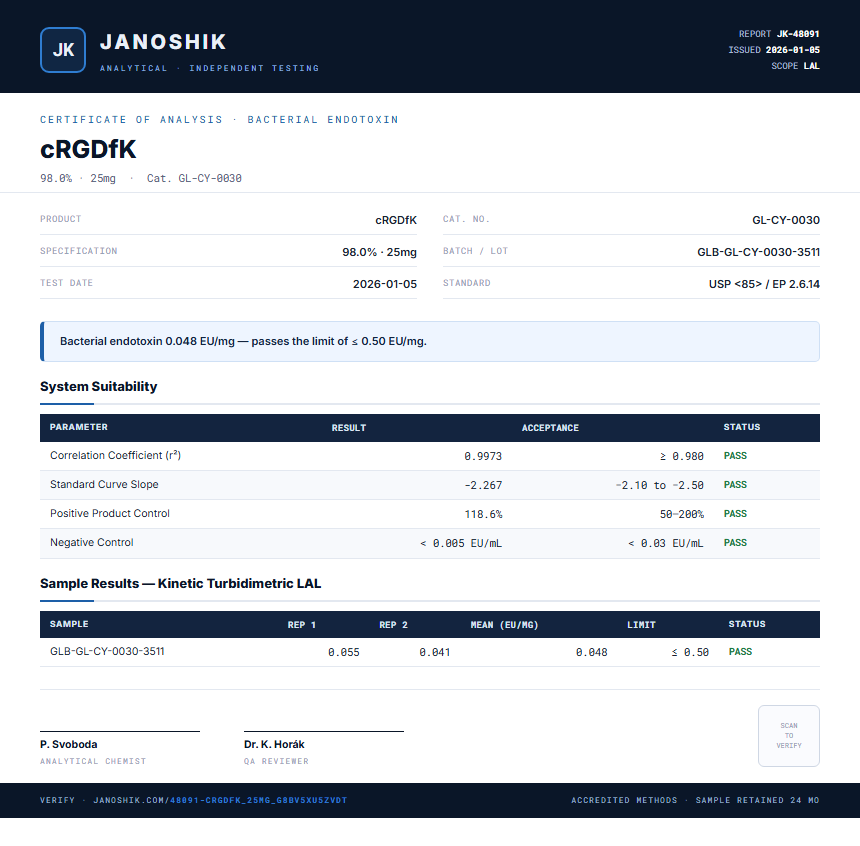
Task: Select the Test Date value 2026-01-05
Action: 384,284
